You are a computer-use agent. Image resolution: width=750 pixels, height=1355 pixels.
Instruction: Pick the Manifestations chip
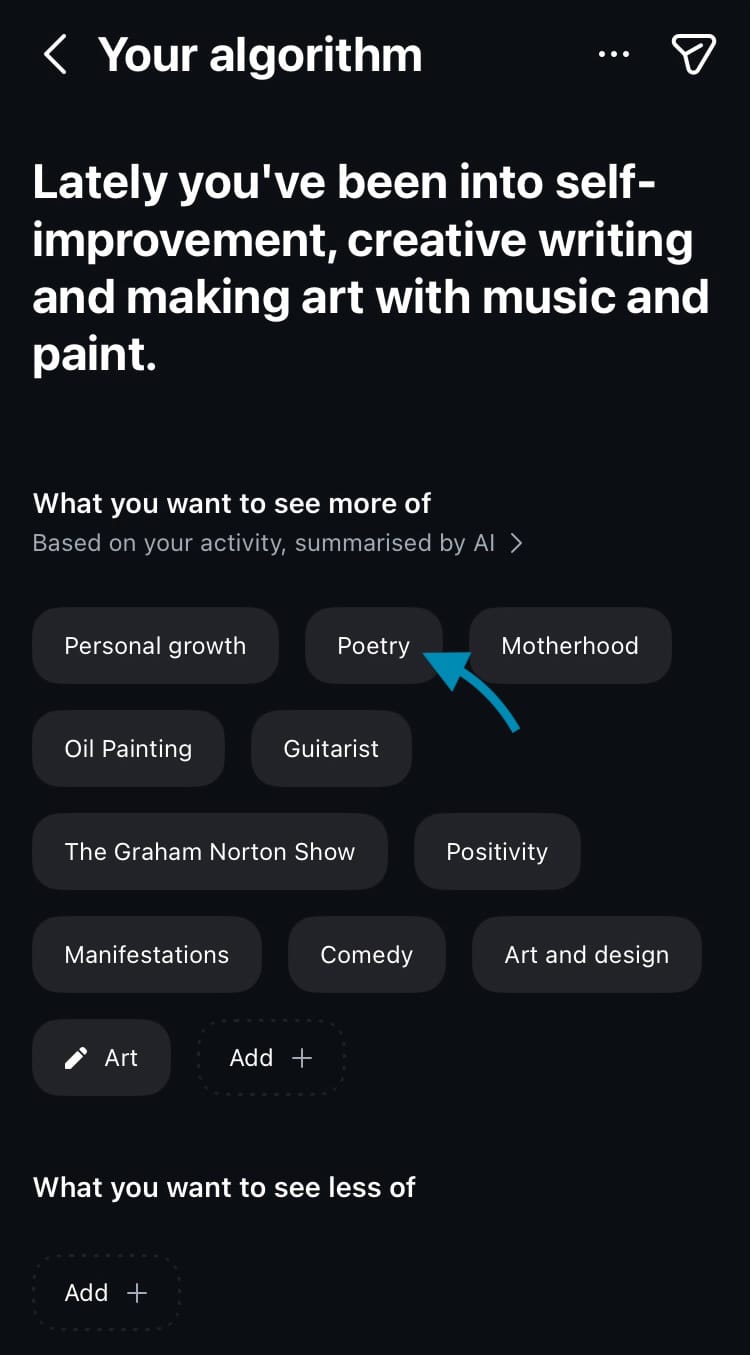(146, 955)
